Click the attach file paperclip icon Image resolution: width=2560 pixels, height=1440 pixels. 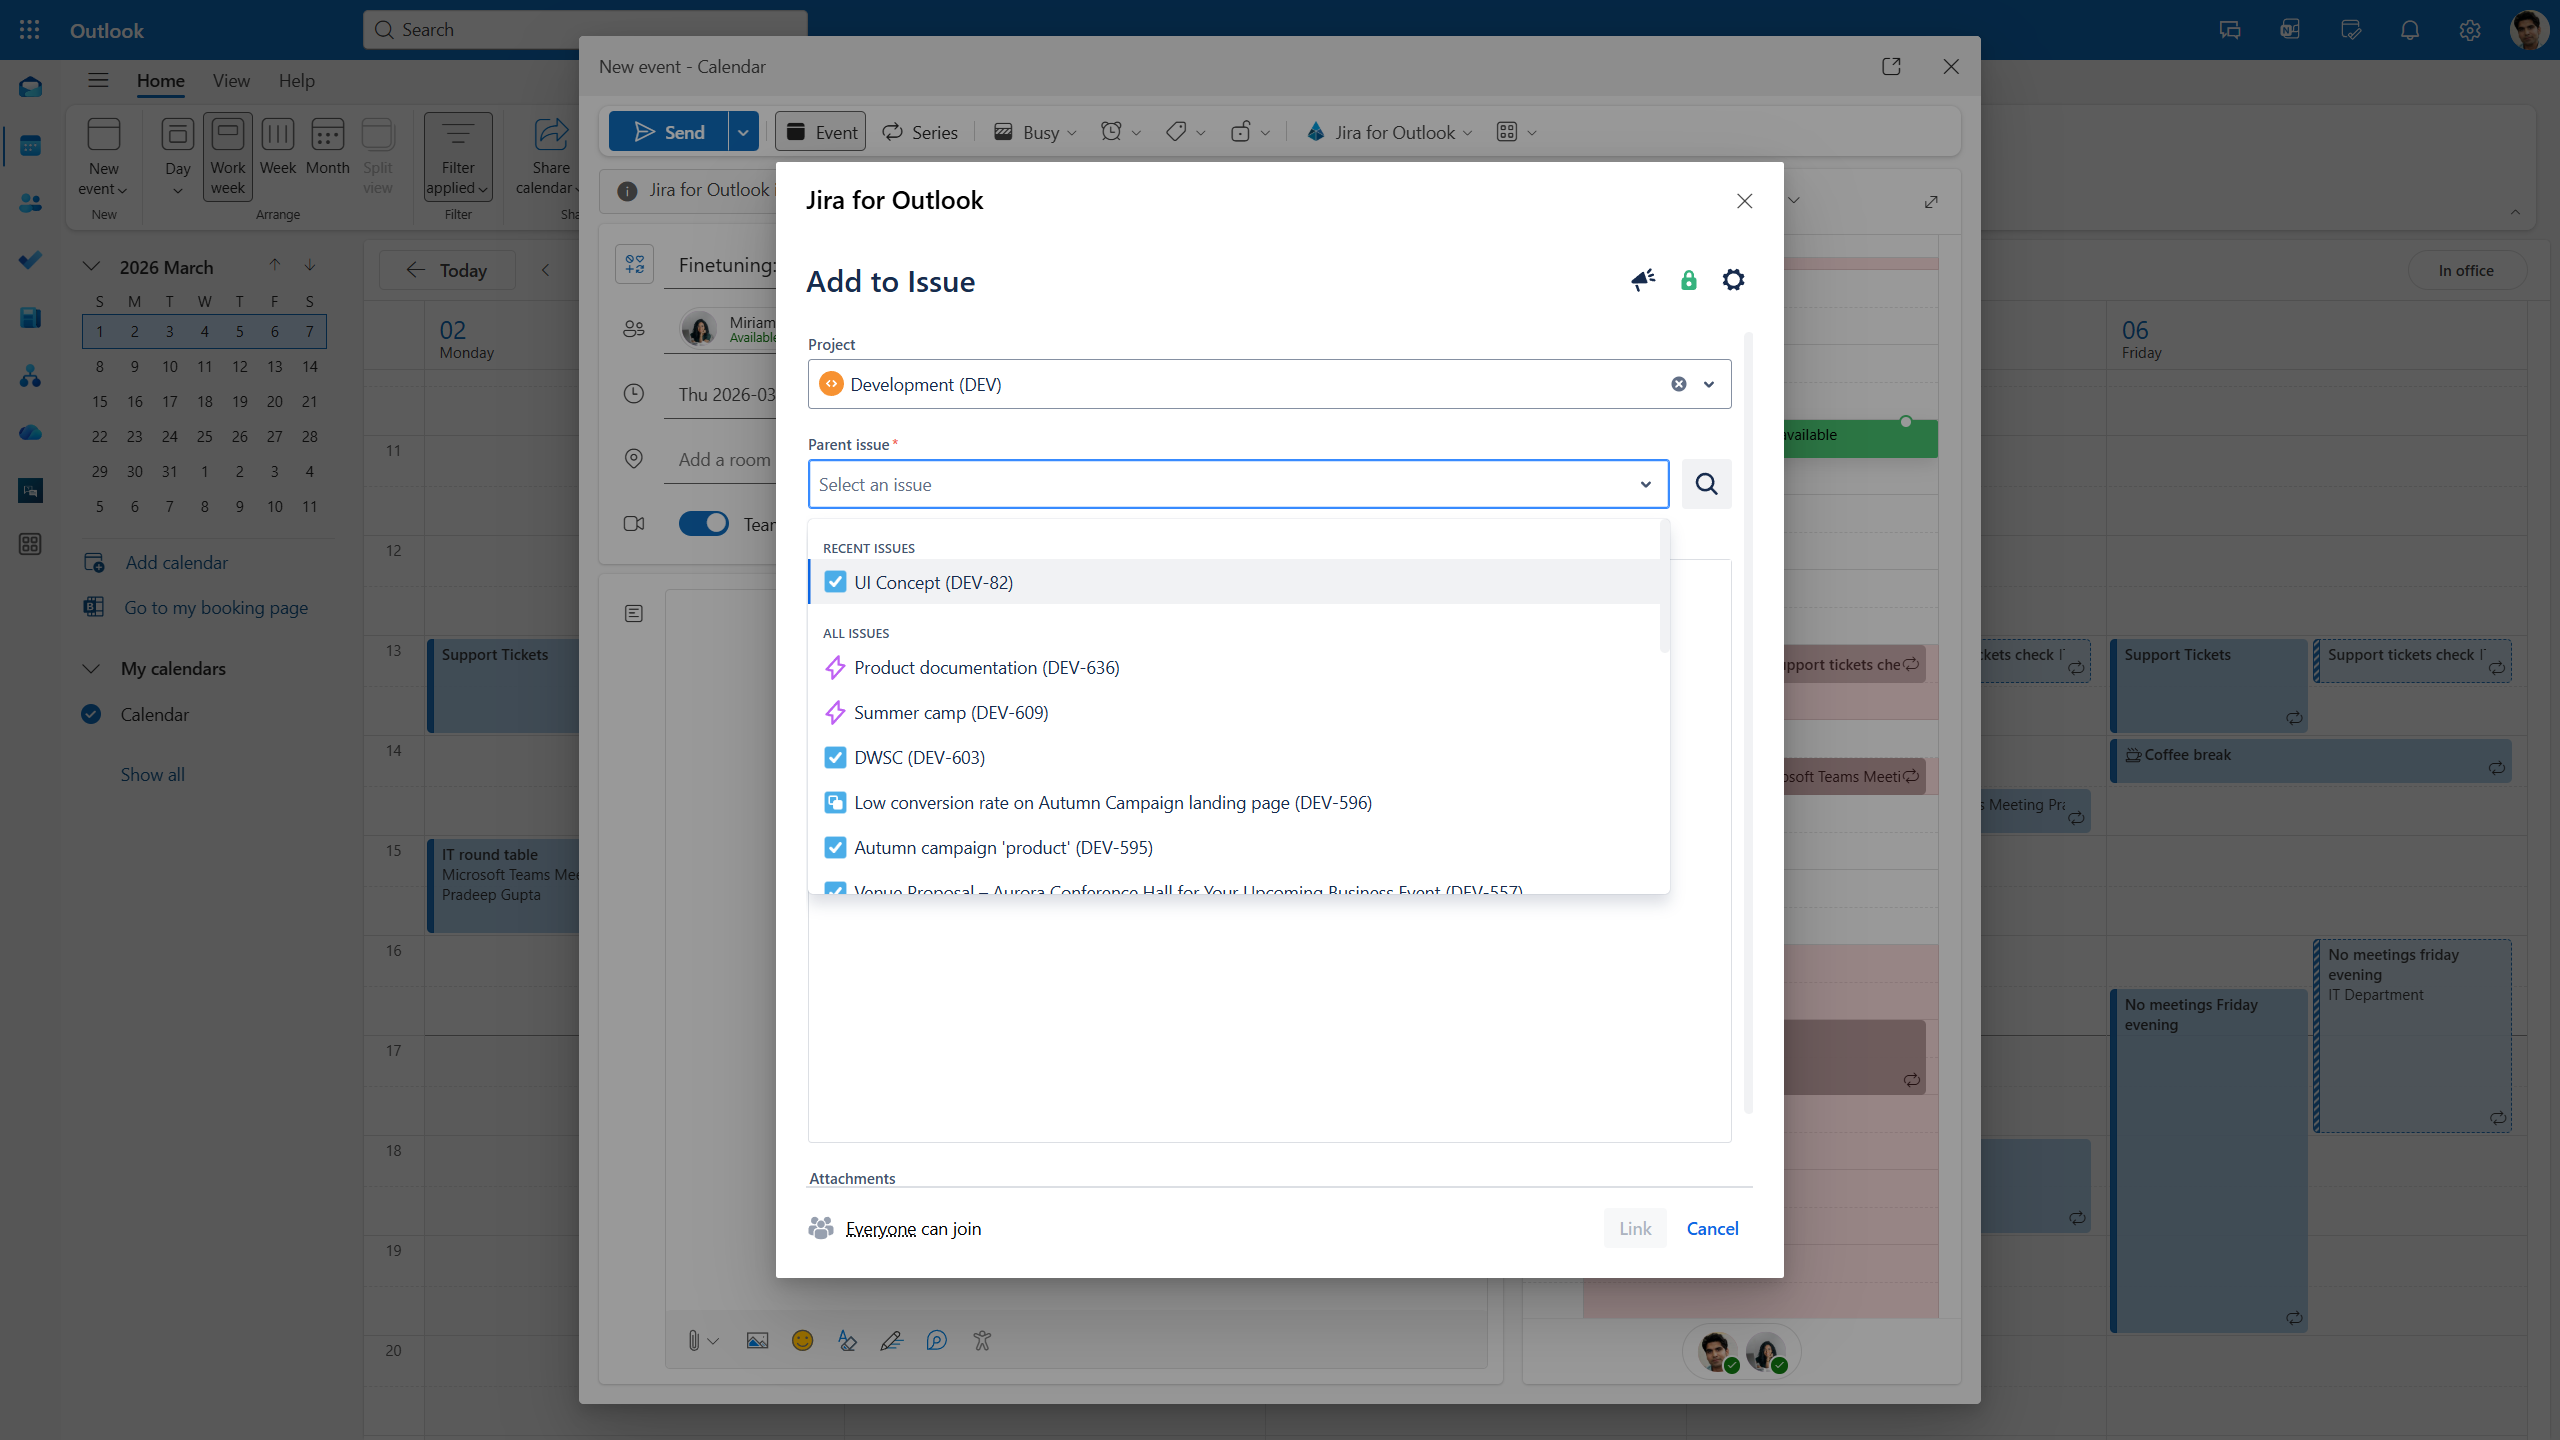[693, 1341]
